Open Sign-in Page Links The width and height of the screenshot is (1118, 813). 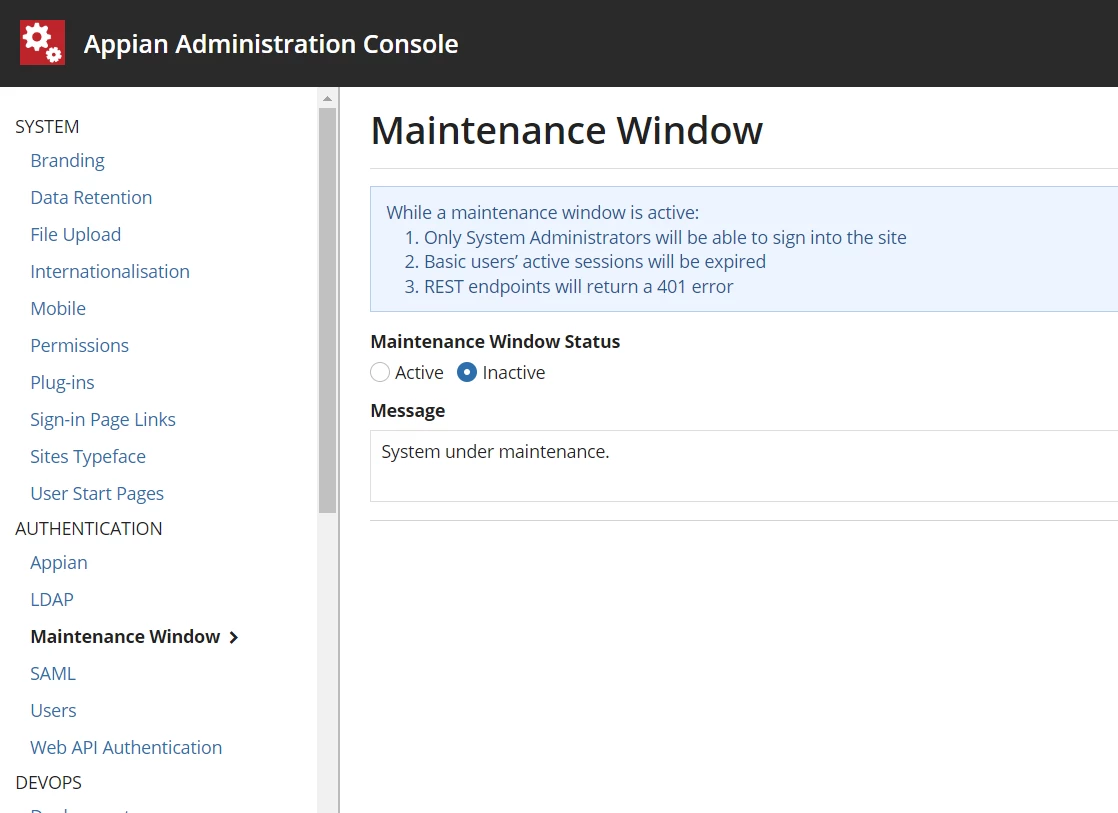click(103, 420)
